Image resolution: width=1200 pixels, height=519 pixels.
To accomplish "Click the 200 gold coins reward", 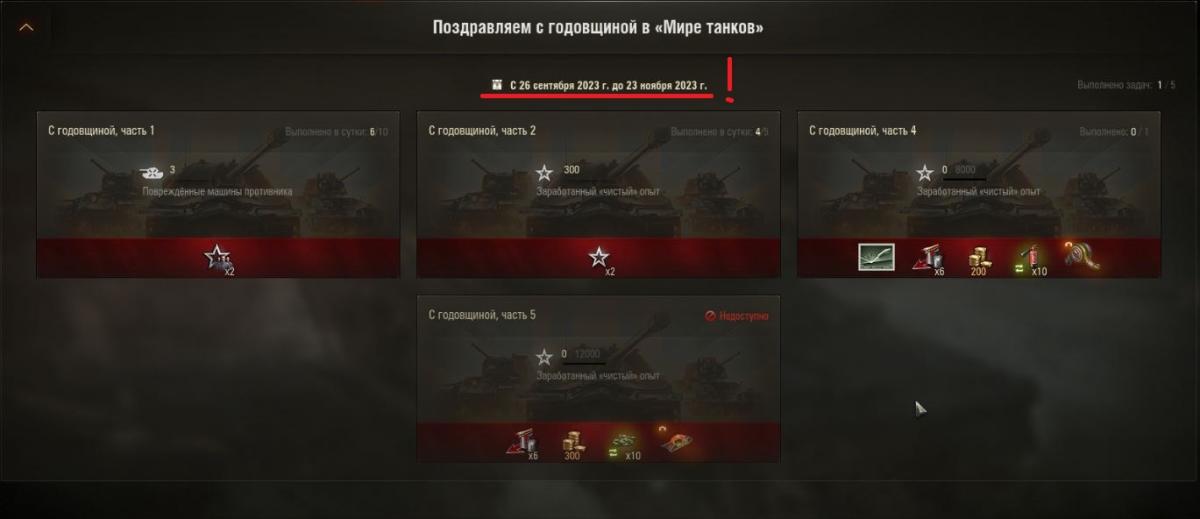I will tap(979, 259).
